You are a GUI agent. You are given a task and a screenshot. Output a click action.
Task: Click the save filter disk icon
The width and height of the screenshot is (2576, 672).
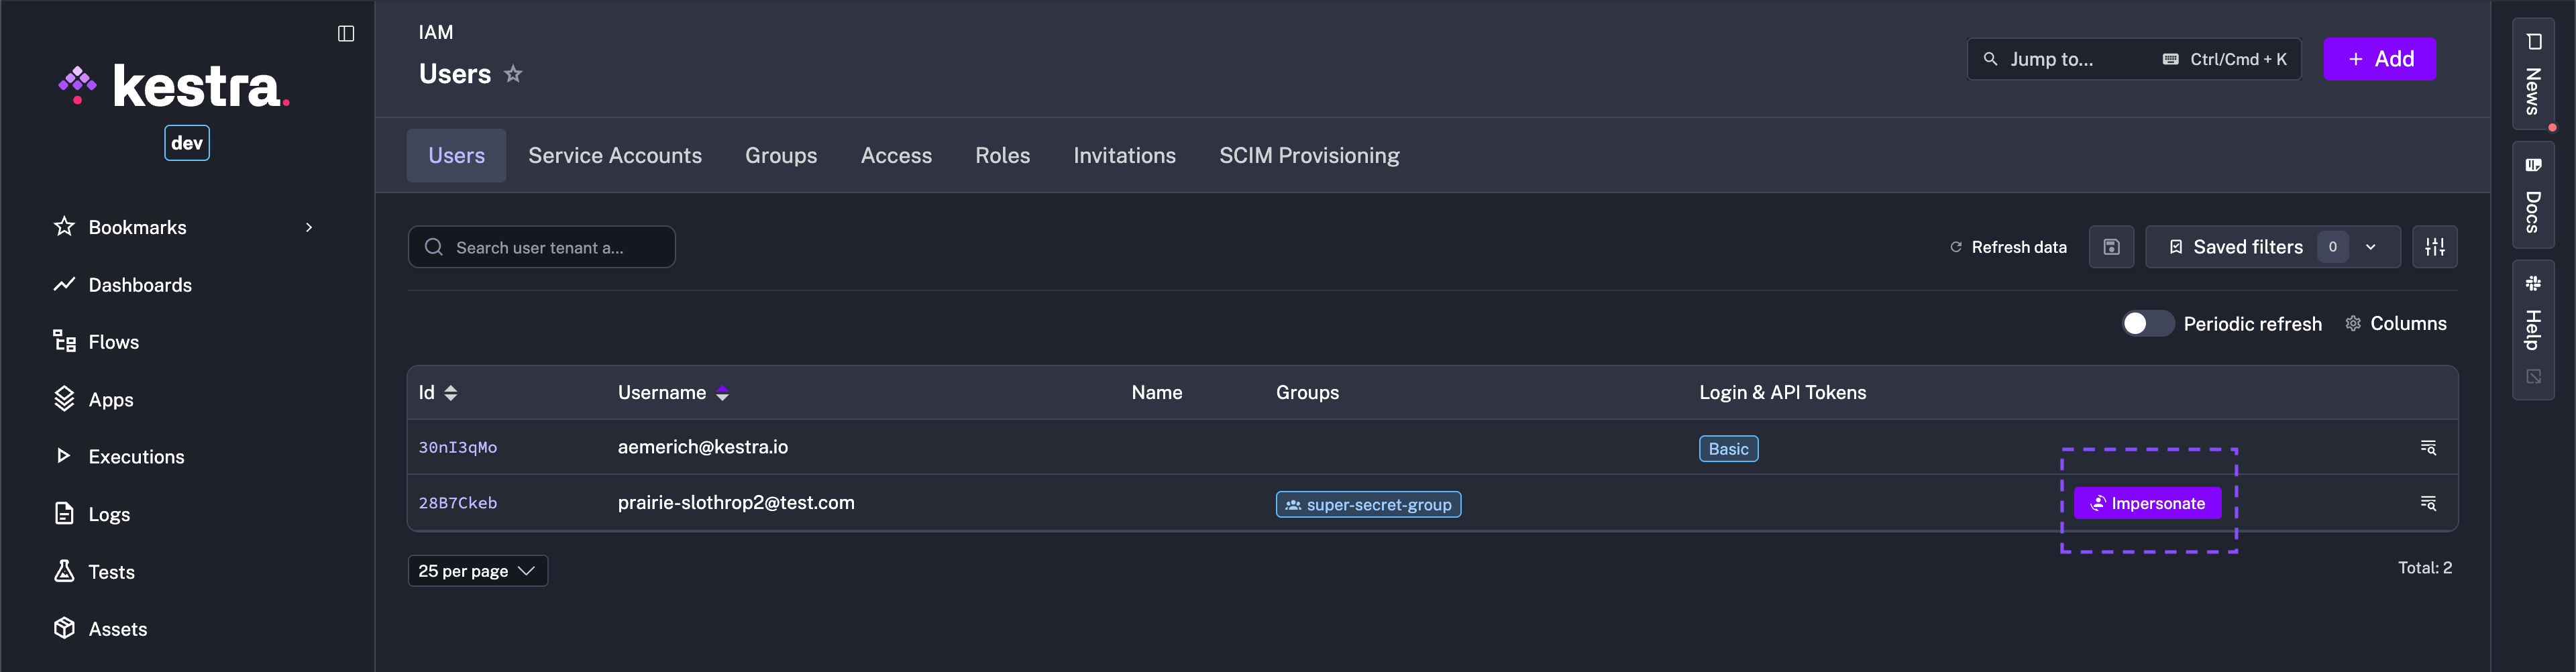click(x=2111, y=247)
